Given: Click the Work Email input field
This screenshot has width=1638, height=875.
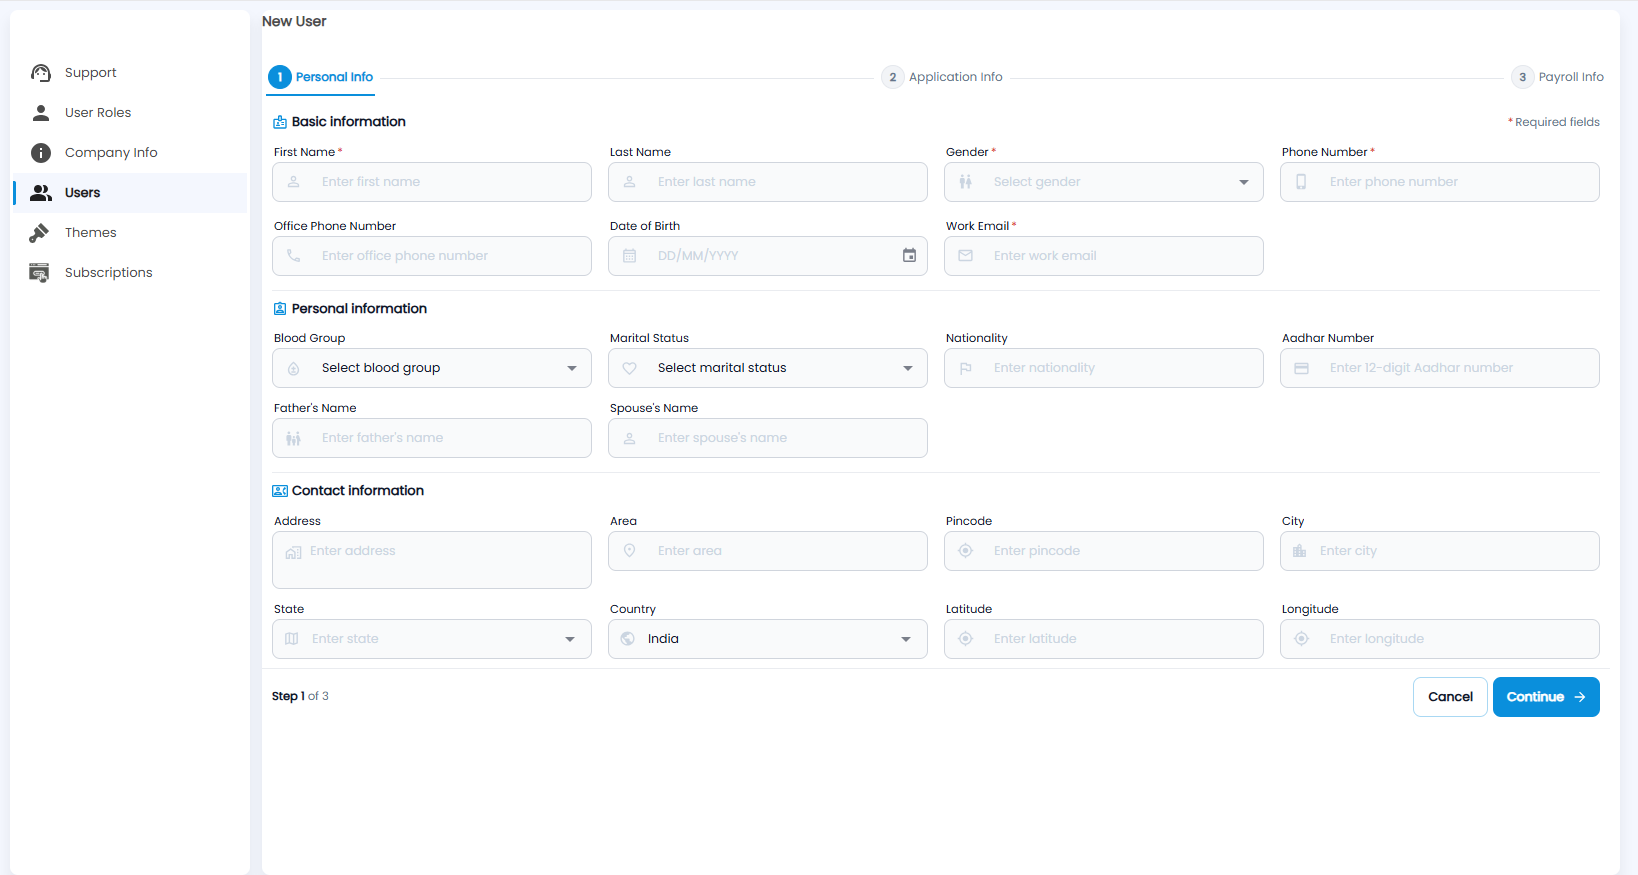Looking at the screenshot, I should tap(1104, 256).
